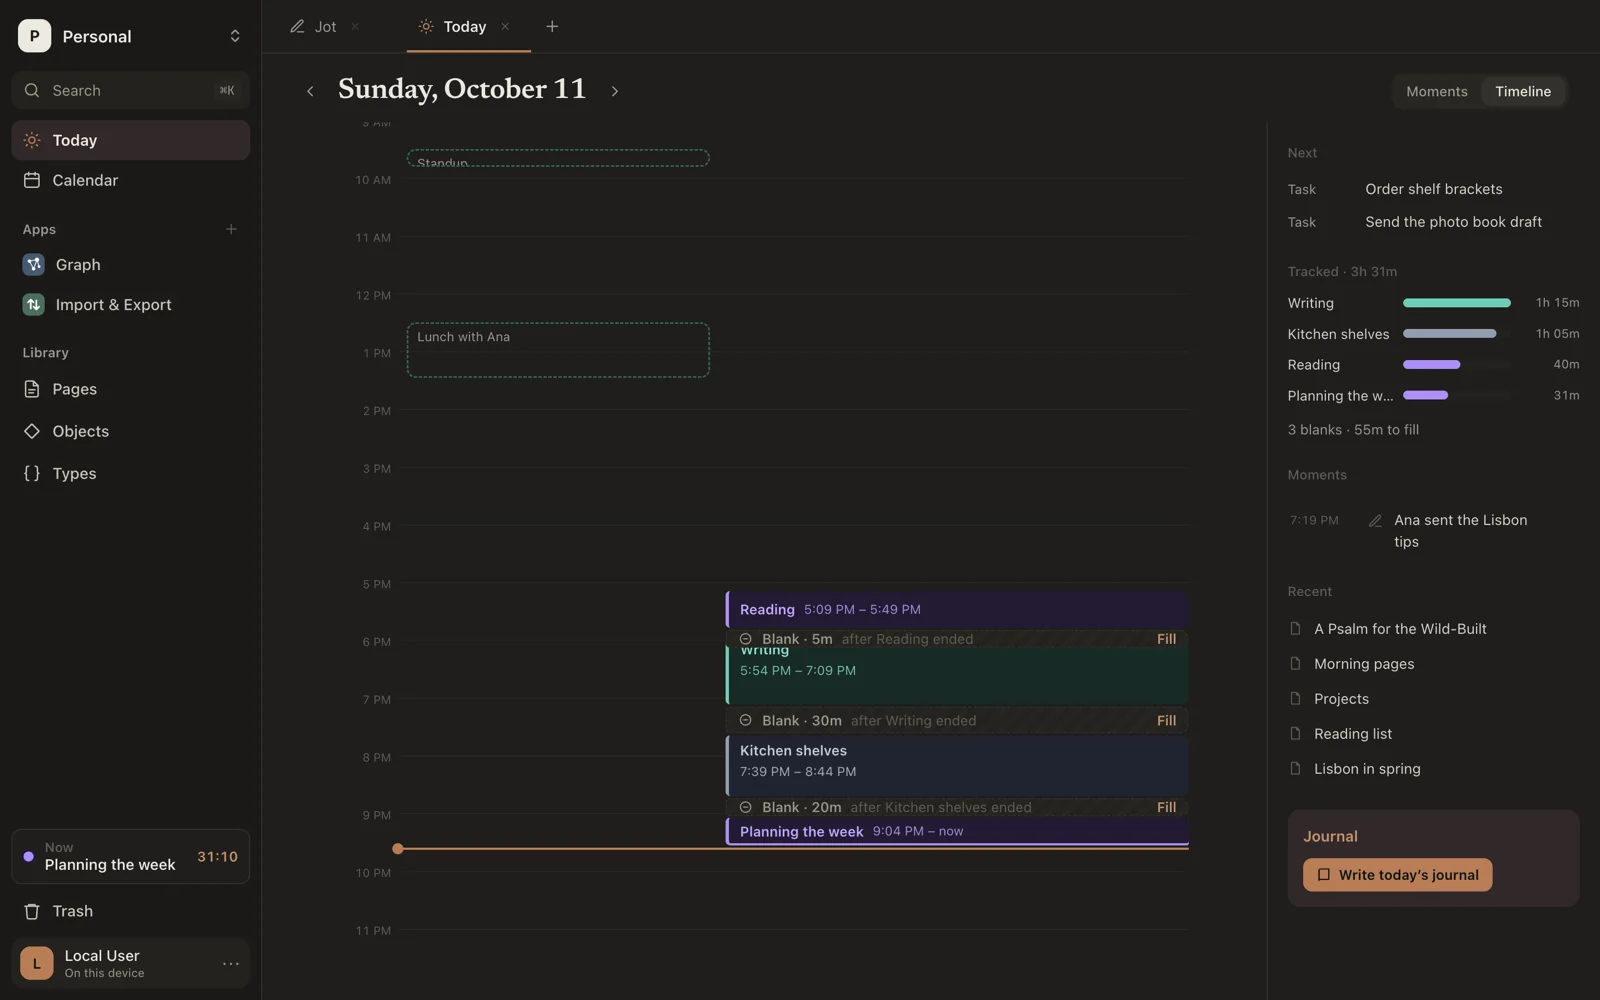
Task: Click the current time indicator dot
Action: tap(398, 849)
